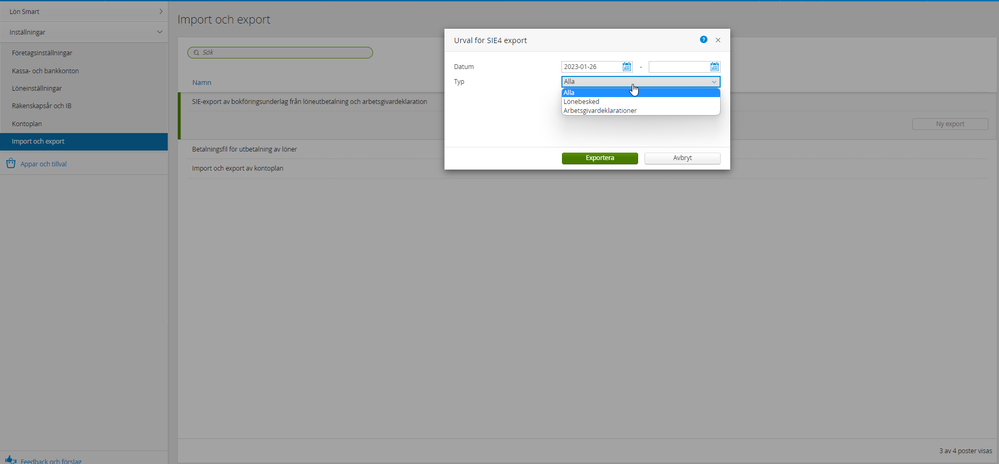
Task: Open the end date calendar picker
Action: pyautogui.click(x=715, y=67)
